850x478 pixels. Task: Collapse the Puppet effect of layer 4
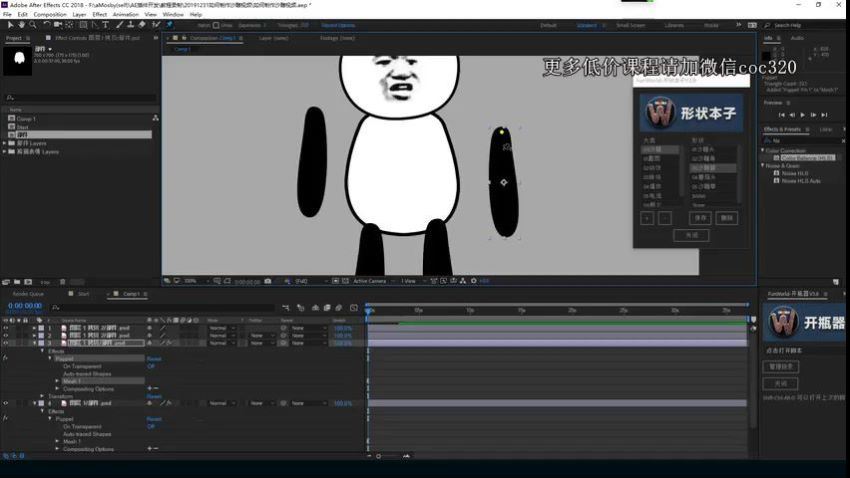click(x=50, y=418)
